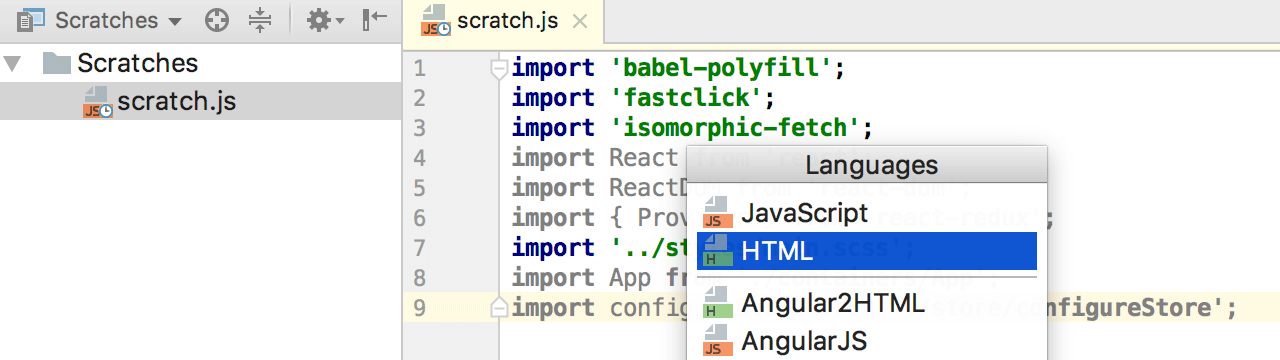Toggle code fold marker on line 9
The height and width of the screenshot is (360, 1280).
coord(498,308)
